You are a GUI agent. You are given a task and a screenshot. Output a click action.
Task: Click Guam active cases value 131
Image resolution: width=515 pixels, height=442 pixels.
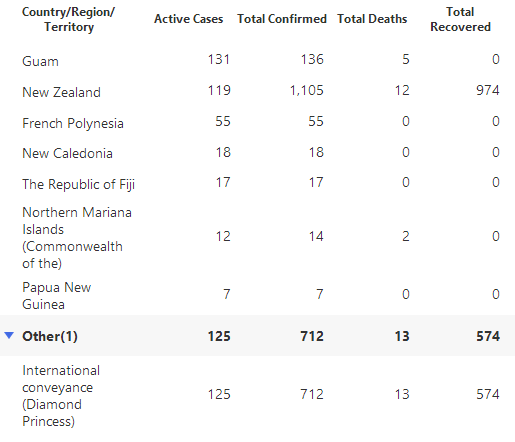(219, 59)
